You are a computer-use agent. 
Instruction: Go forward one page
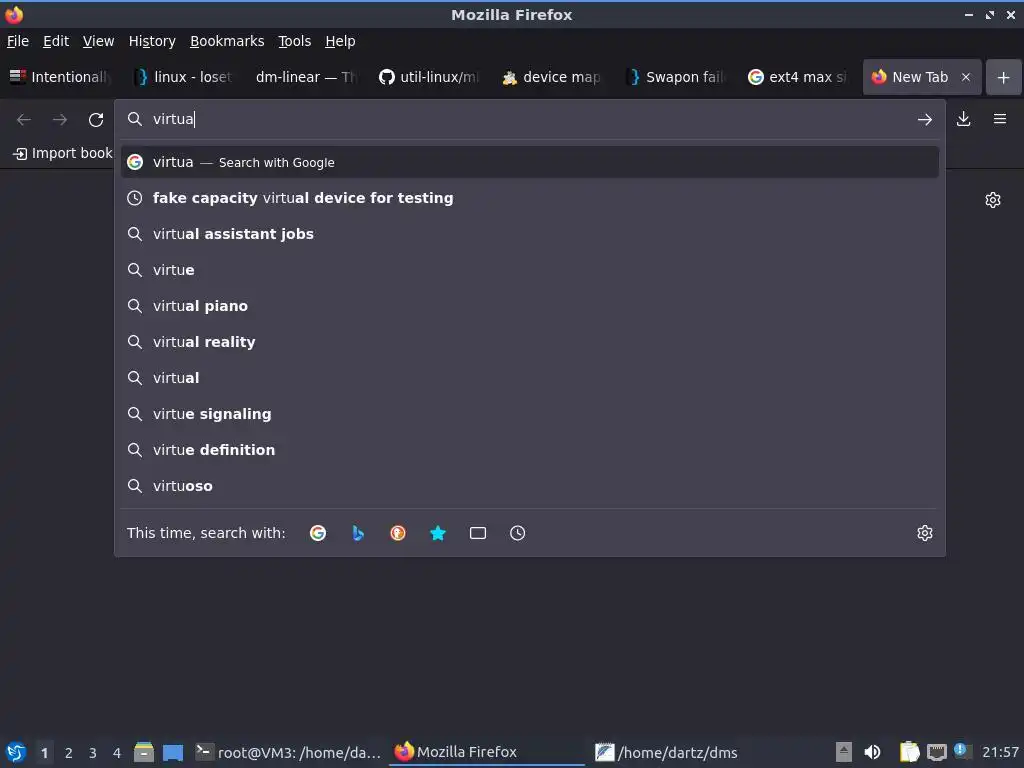[60, 120]
